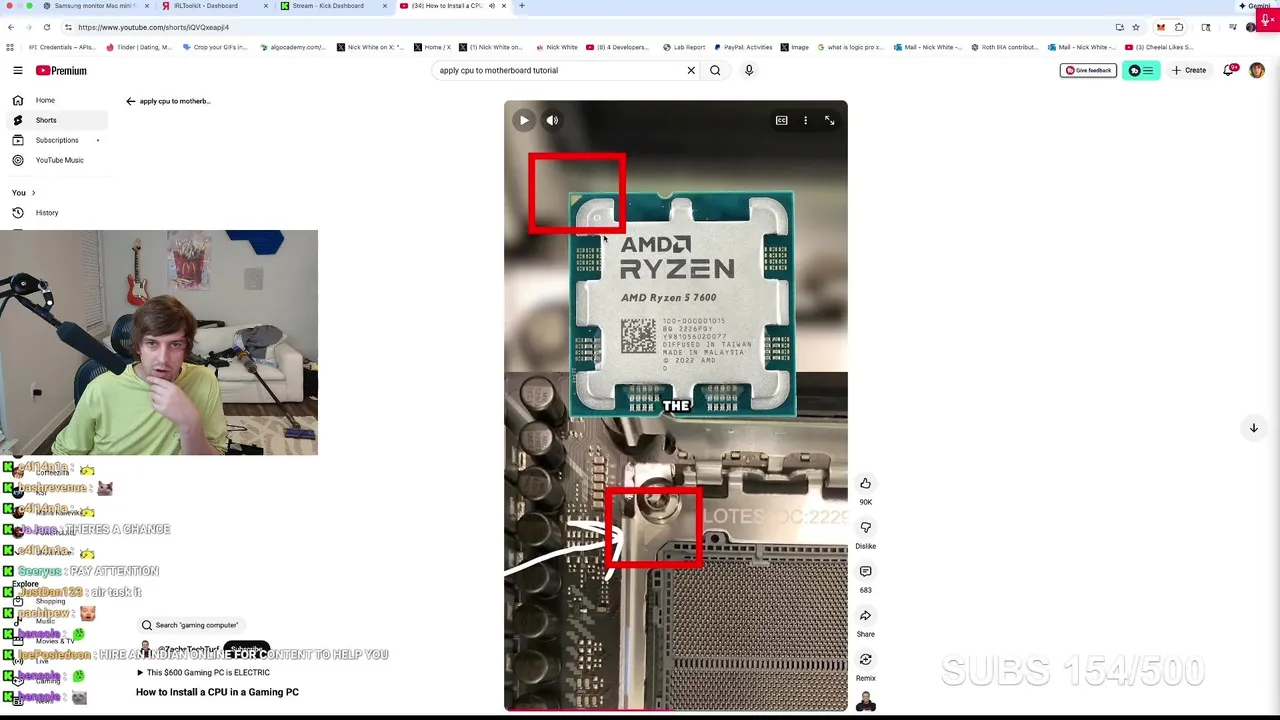1280x720 pixels.
Task: Toggle closed captions on the Short
Action: click(782, 120)
